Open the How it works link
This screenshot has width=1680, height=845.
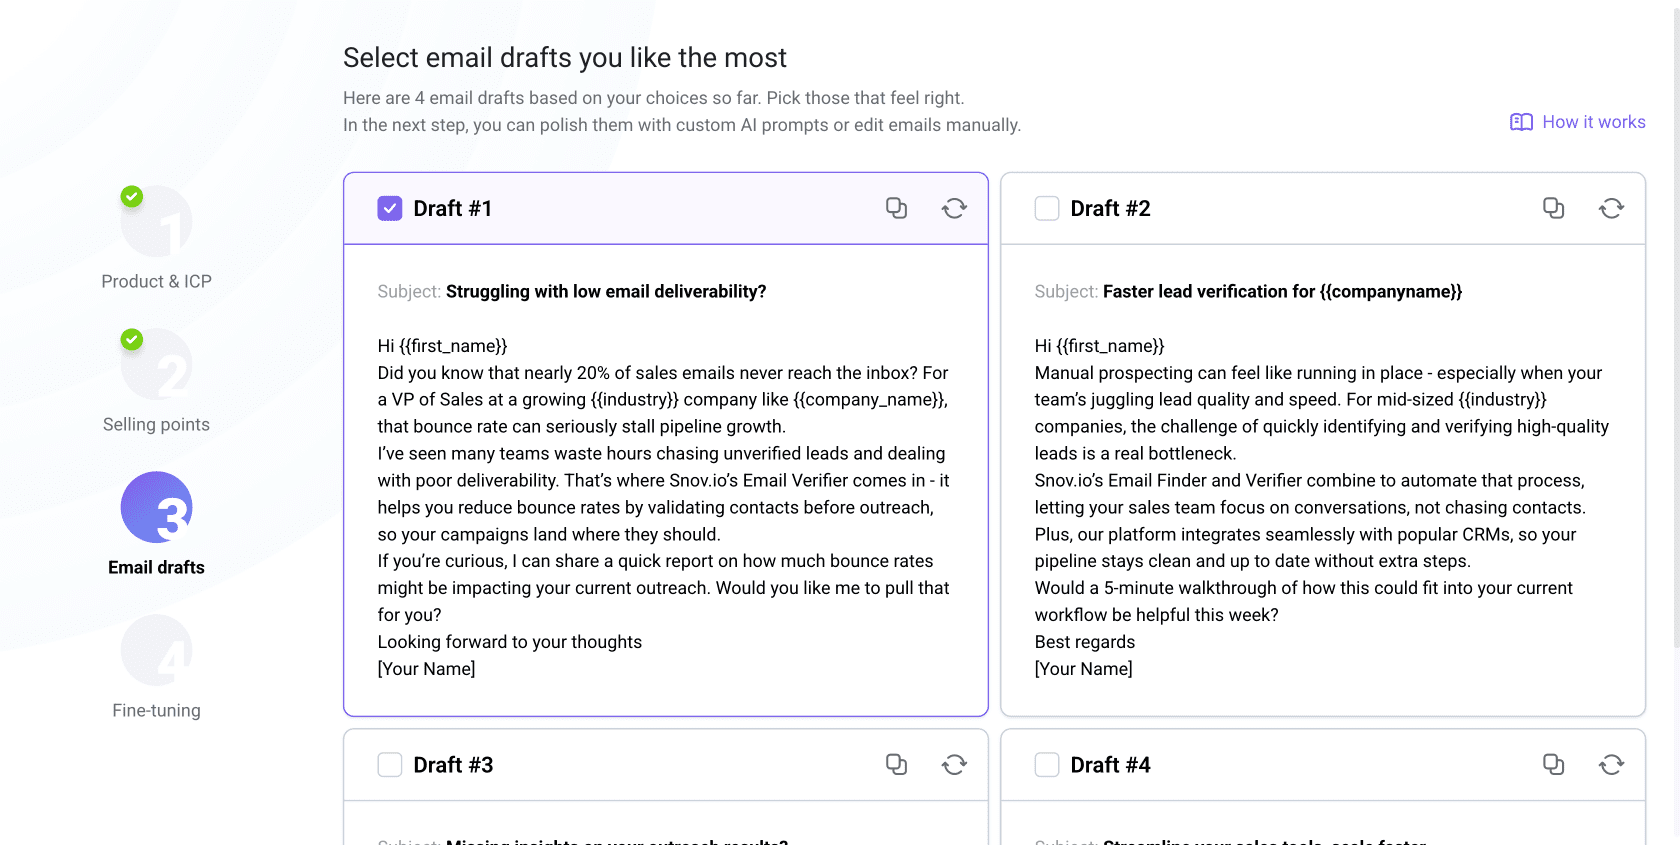click(1593, 122)
